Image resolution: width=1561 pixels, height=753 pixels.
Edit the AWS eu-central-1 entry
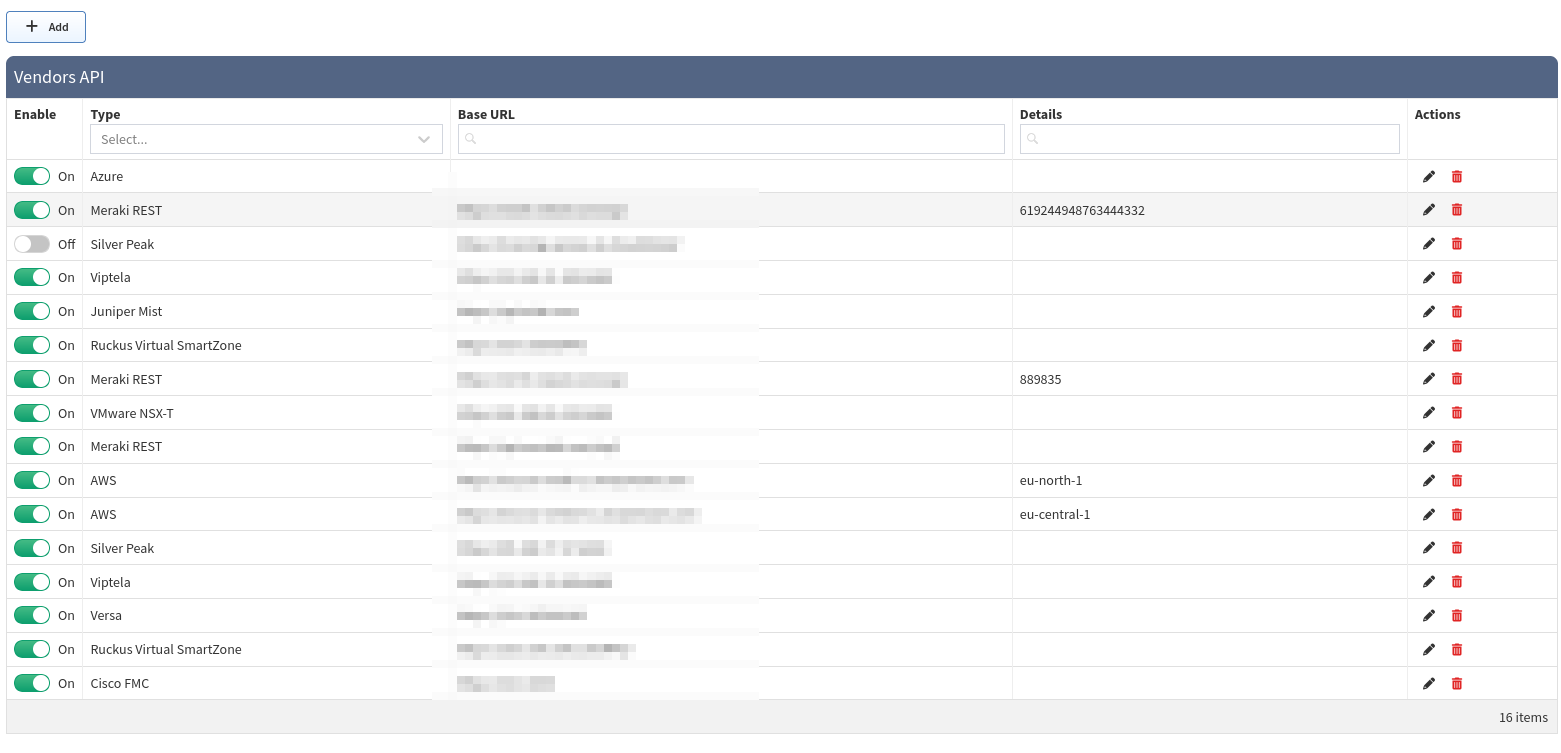[1429, 515]
